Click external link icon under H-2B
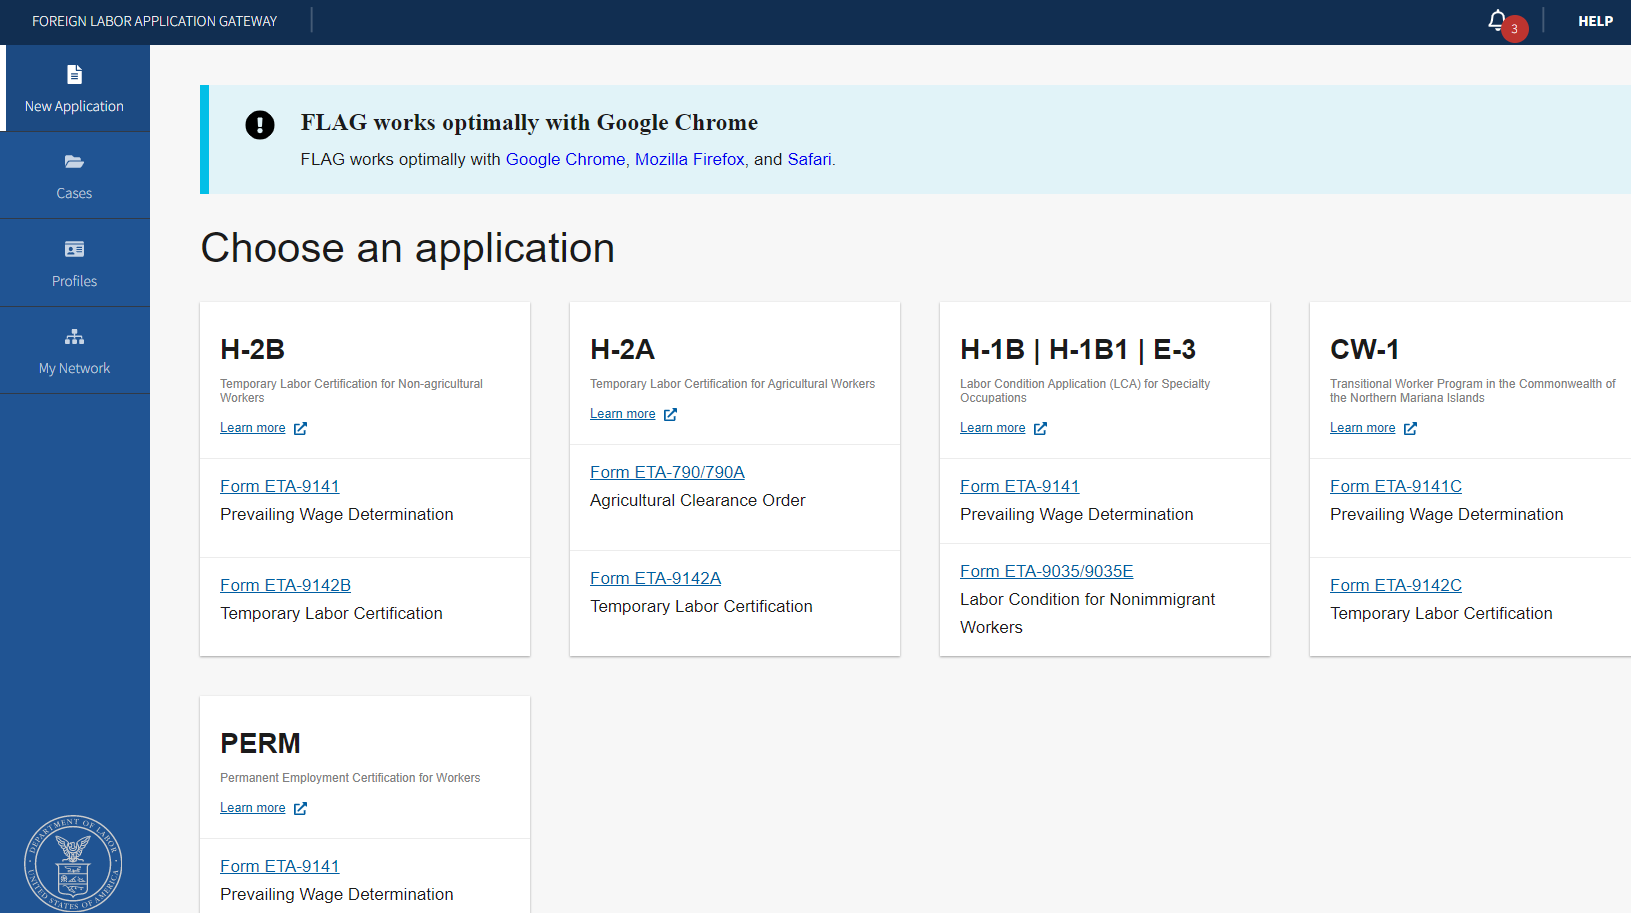 point(300,428)
